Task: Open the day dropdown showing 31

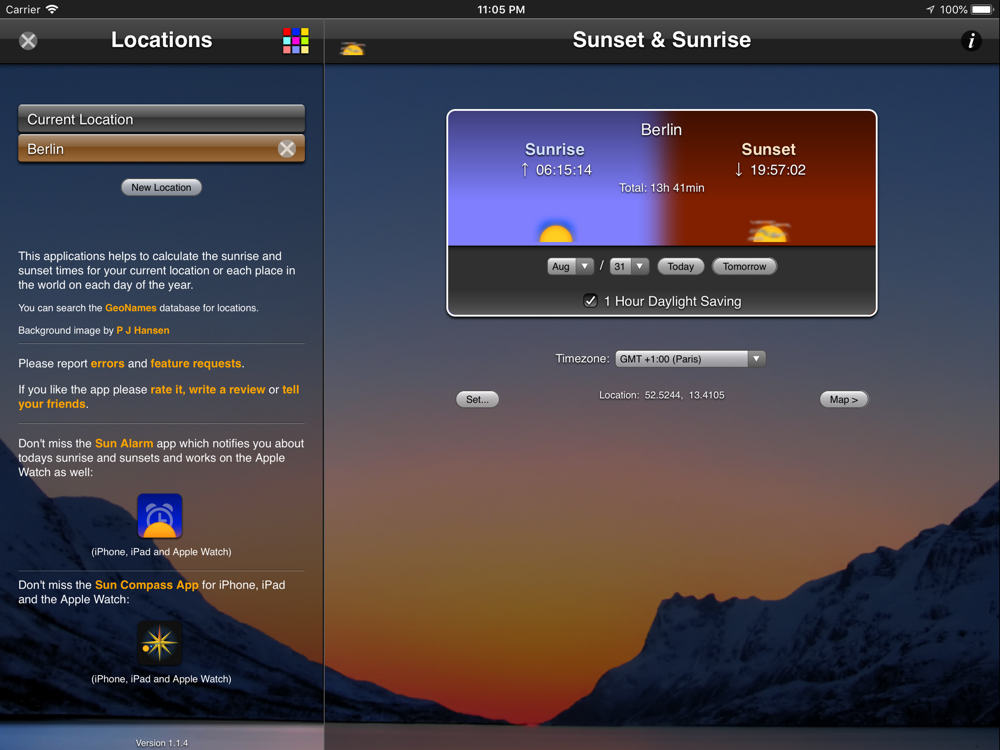Action: click(629, 267)
